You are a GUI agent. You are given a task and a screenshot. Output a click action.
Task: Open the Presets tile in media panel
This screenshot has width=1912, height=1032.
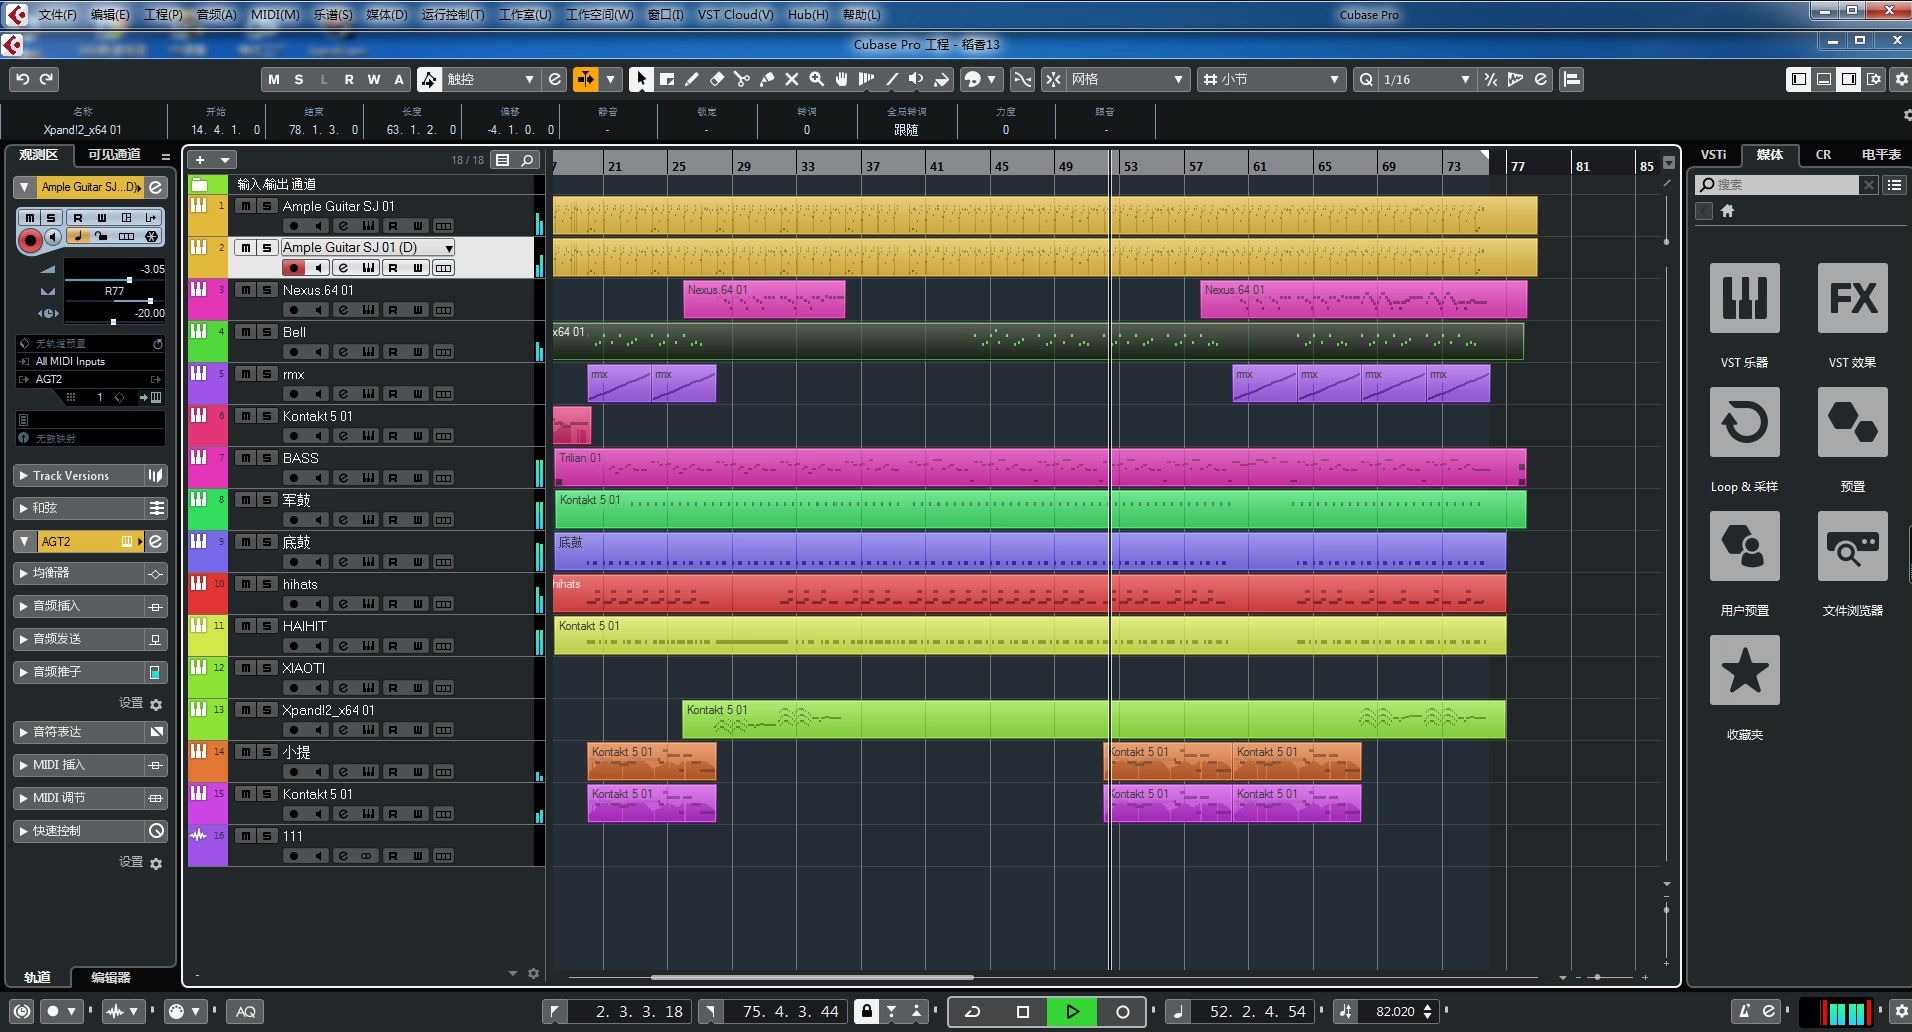point(1852,422)
